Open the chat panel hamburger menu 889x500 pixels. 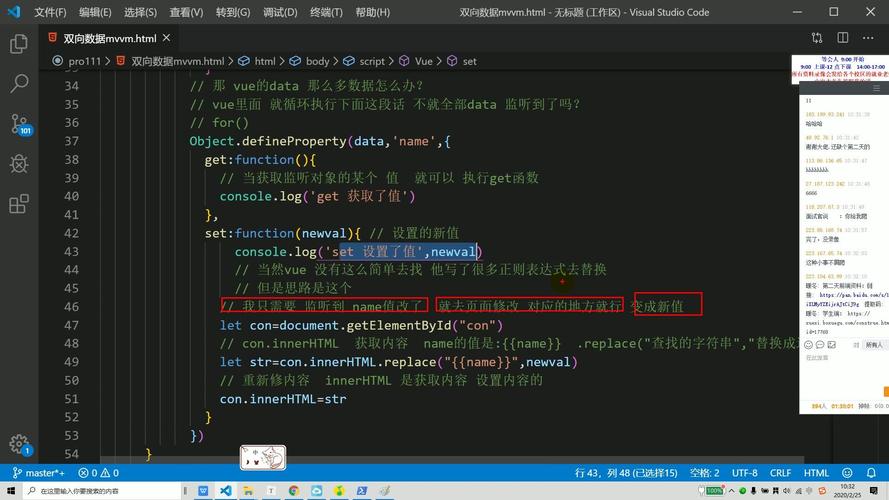[876, 88]
